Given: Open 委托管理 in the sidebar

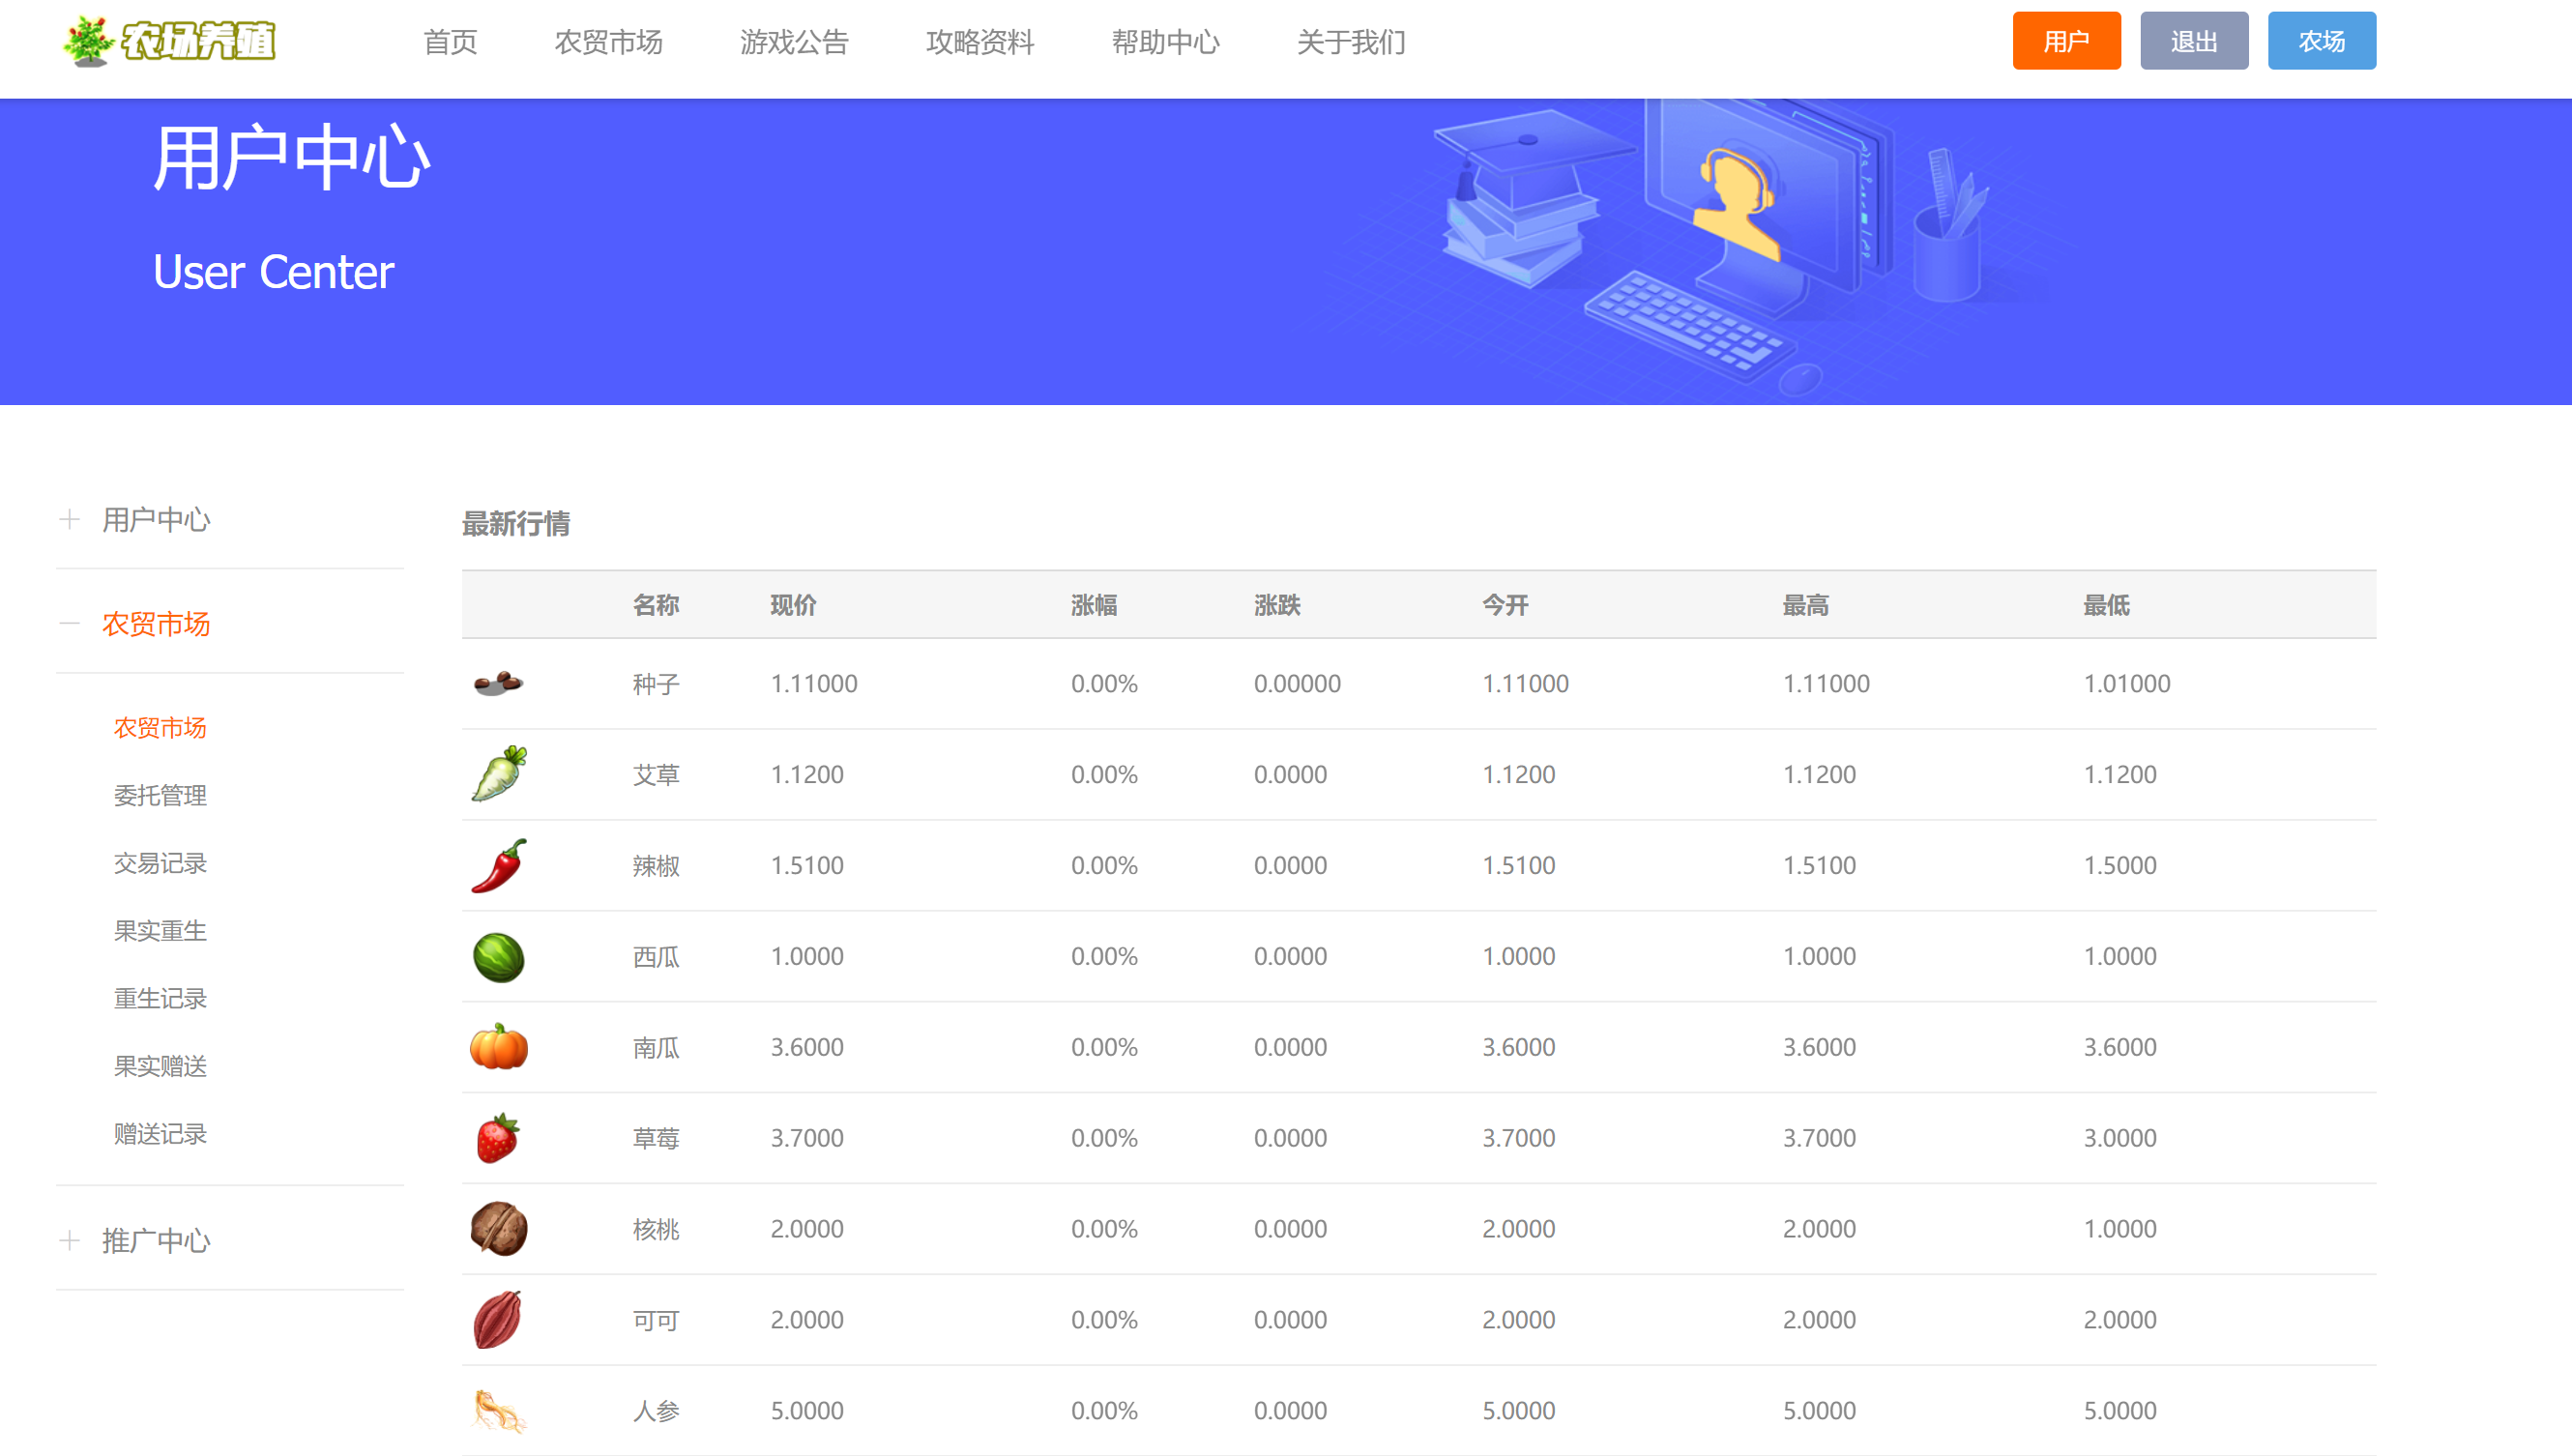Looking at the screenshot, I should [160, 796].
